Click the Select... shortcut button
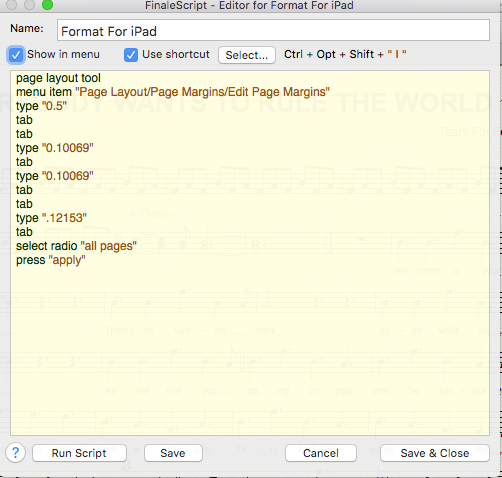 coord(247,55)
